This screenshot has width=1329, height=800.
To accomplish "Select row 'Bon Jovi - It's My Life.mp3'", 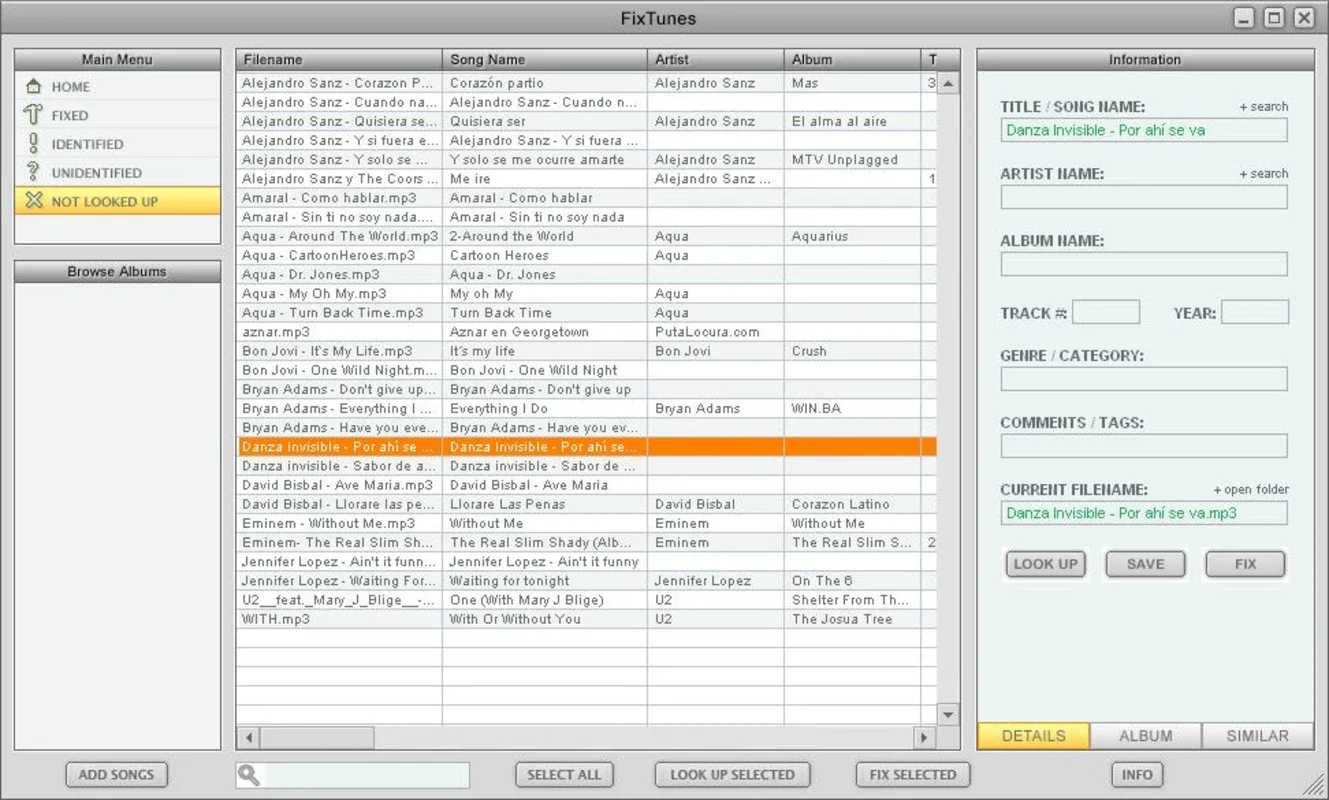I will (x=586, y=351).
